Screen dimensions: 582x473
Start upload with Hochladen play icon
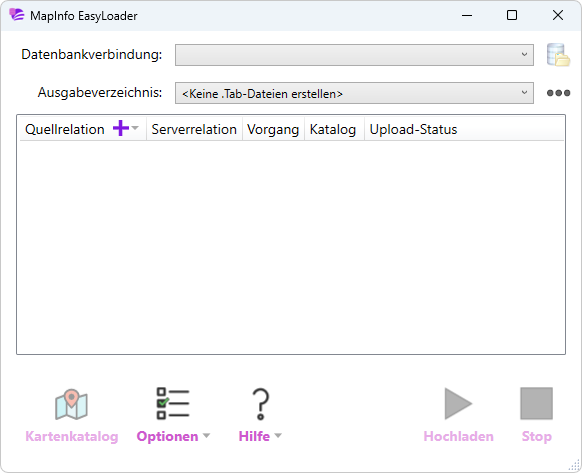pyautogui.click(x=458, y=404)
